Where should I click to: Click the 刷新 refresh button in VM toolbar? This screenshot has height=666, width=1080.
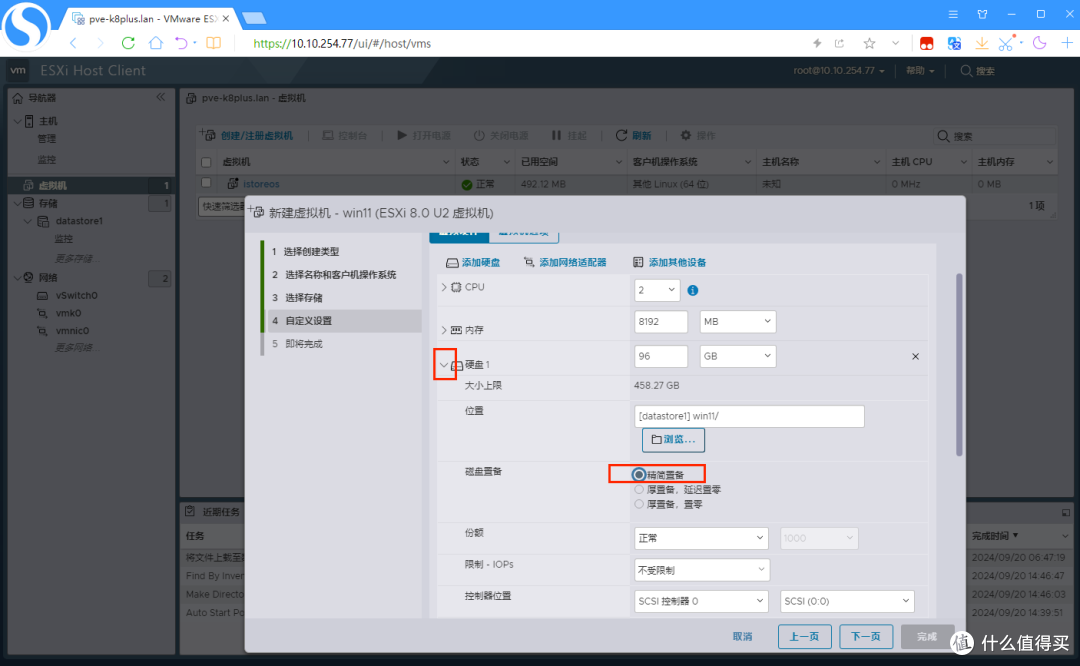click(x=633, y=135)
